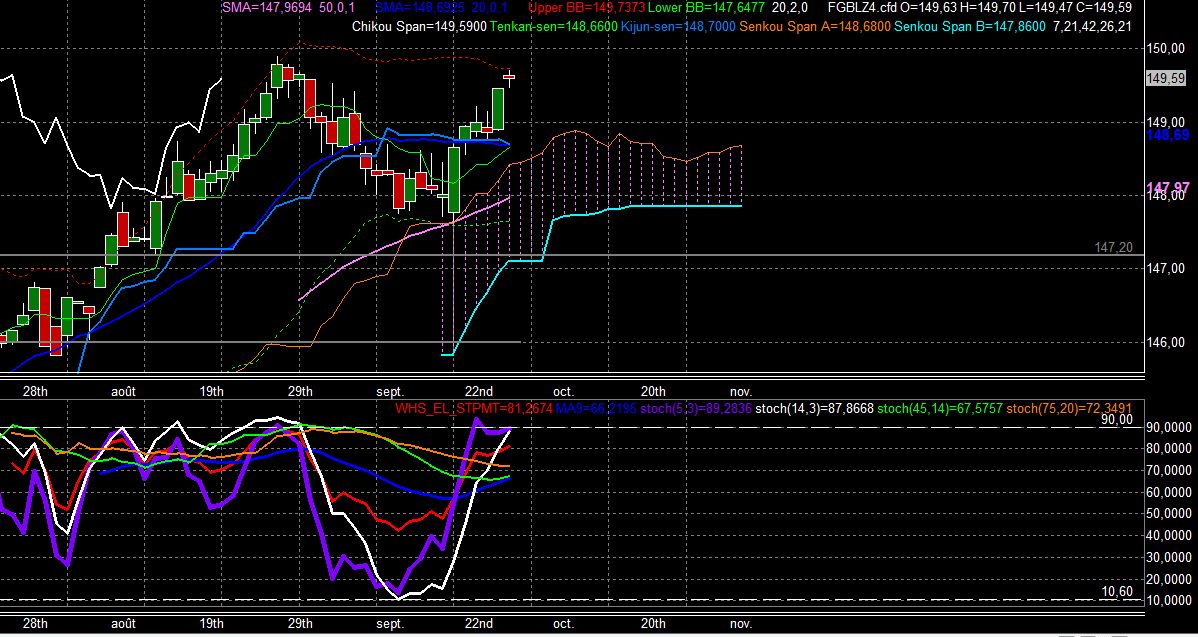Click the 50,0000 stochastic axis value

[x=1168, y=514]
